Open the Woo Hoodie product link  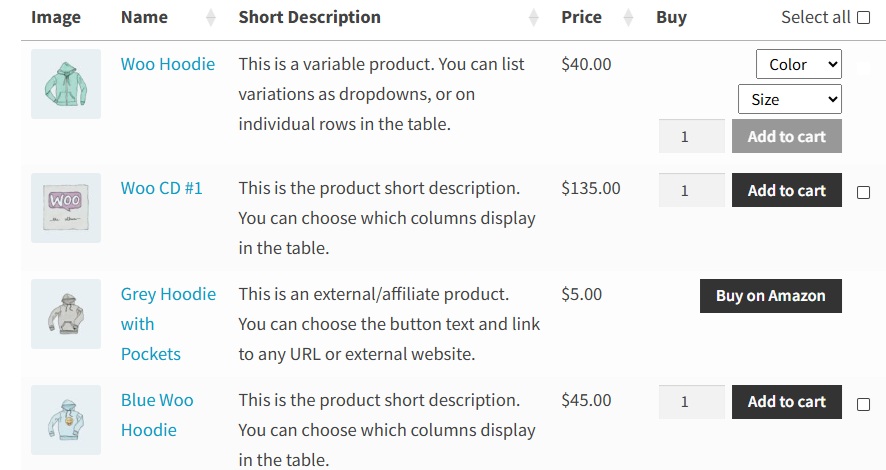coord(168,64)
